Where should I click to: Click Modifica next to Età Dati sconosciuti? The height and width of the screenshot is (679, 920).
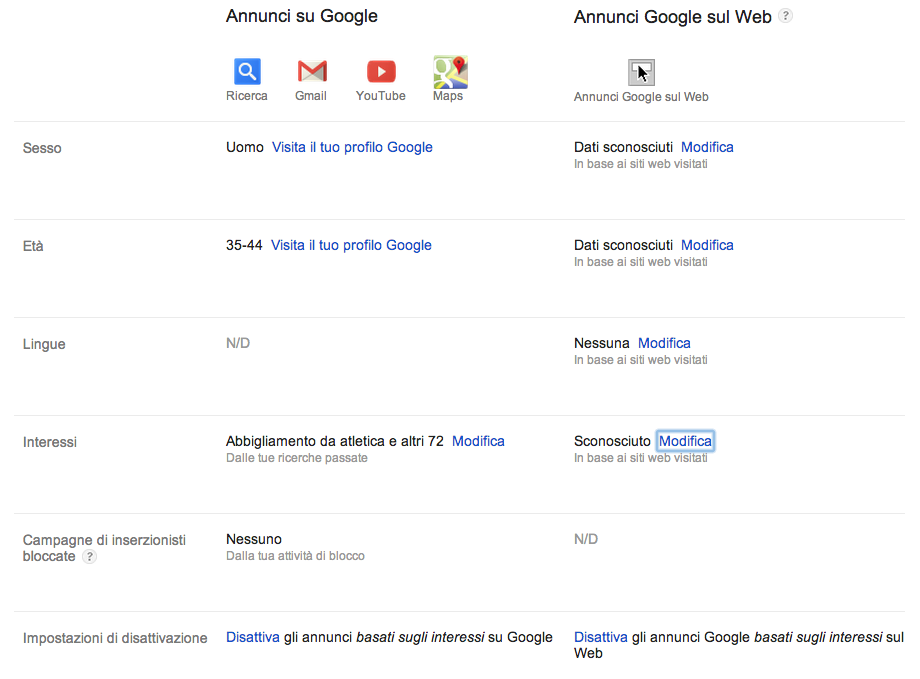tap(707, 245)
